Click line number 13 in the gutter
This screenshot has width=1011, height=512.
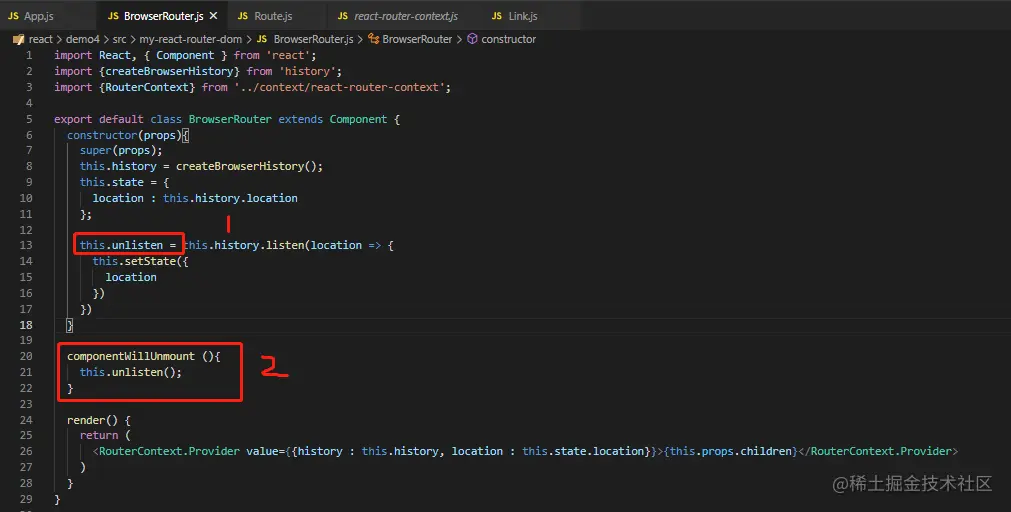26,245
